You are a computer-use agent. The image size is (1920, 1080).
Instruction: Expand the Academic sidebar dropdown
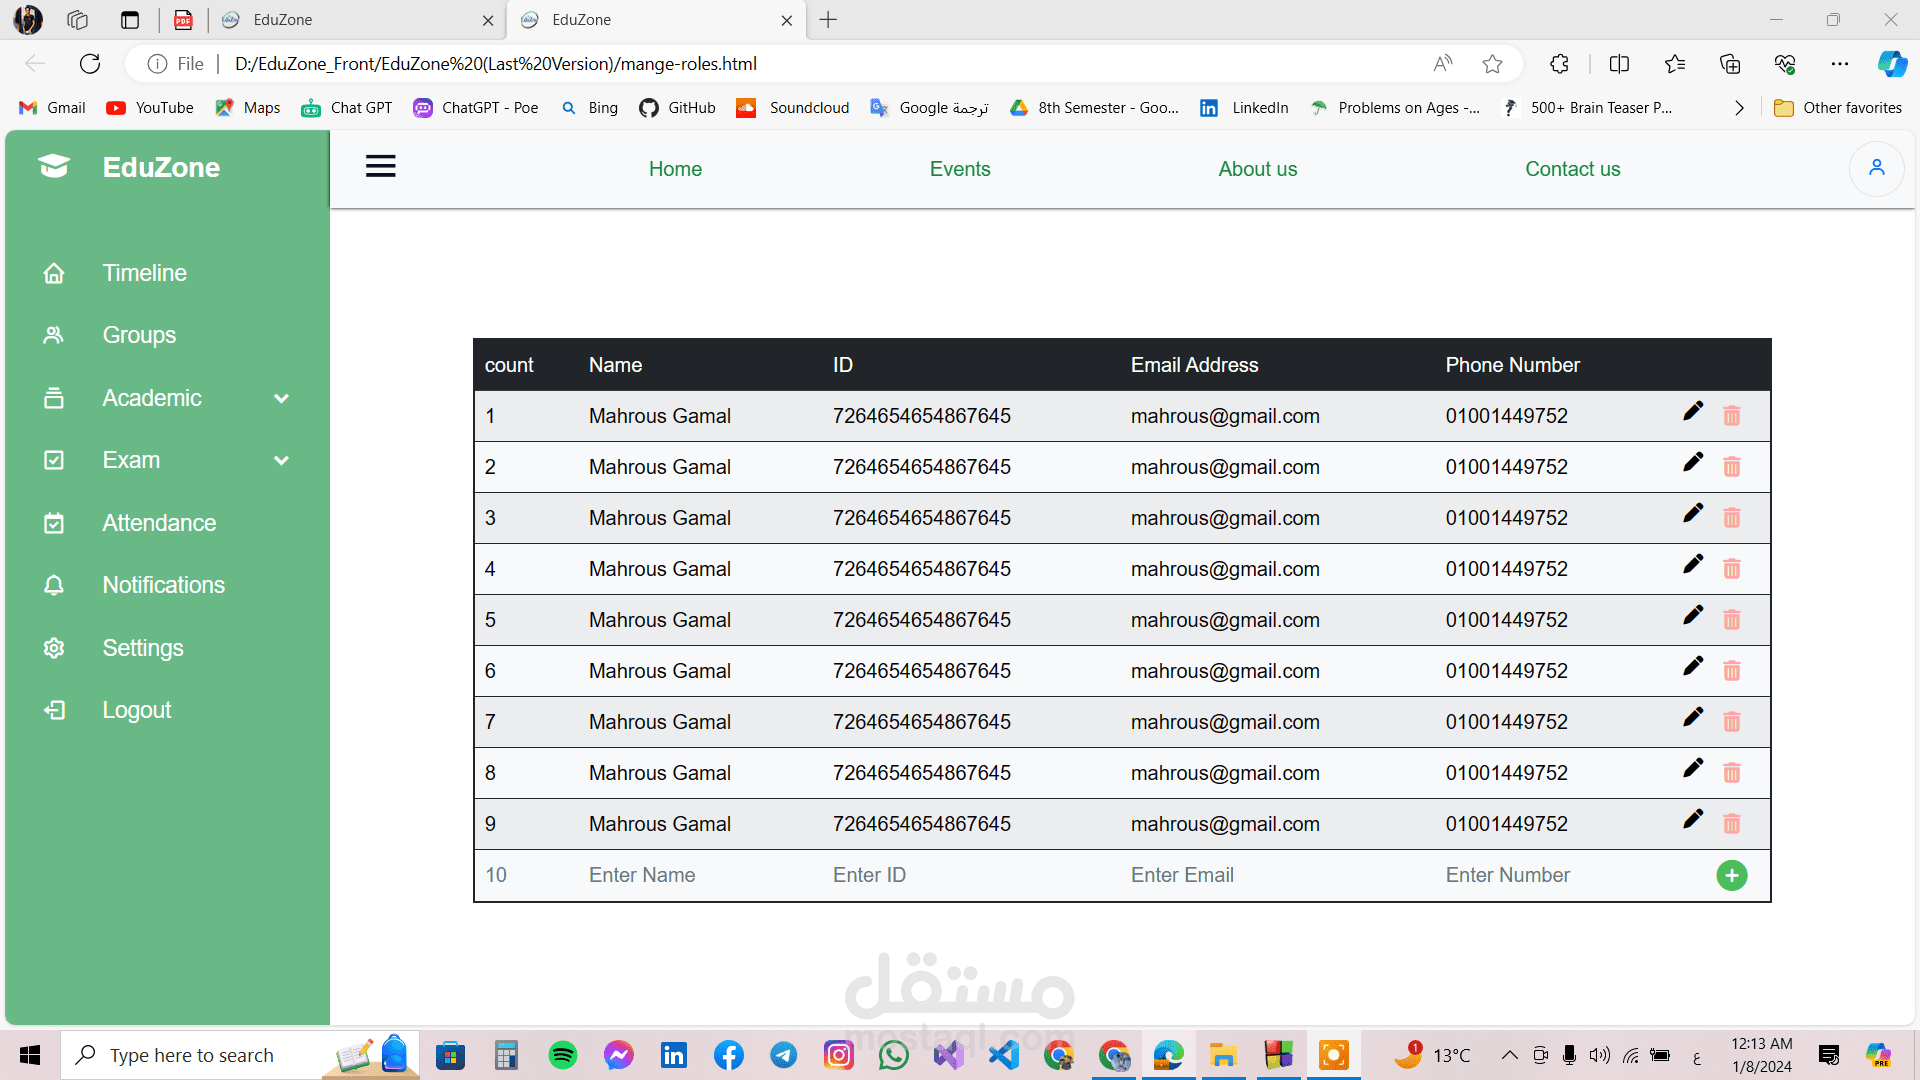pos(281,398)
